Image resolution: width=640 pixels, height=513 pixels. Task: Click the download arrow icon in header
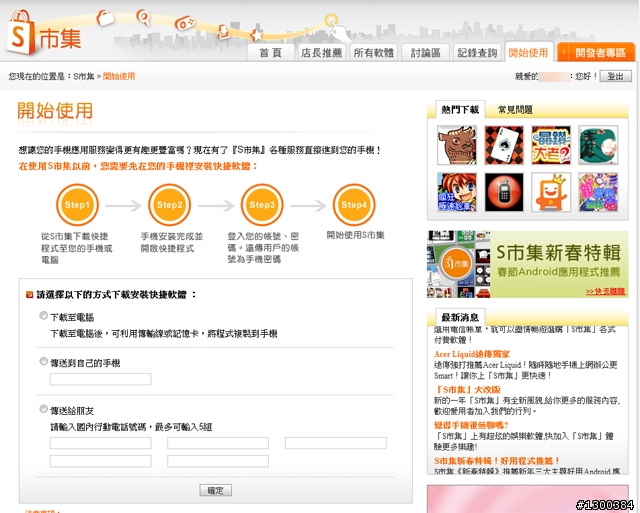224,31
